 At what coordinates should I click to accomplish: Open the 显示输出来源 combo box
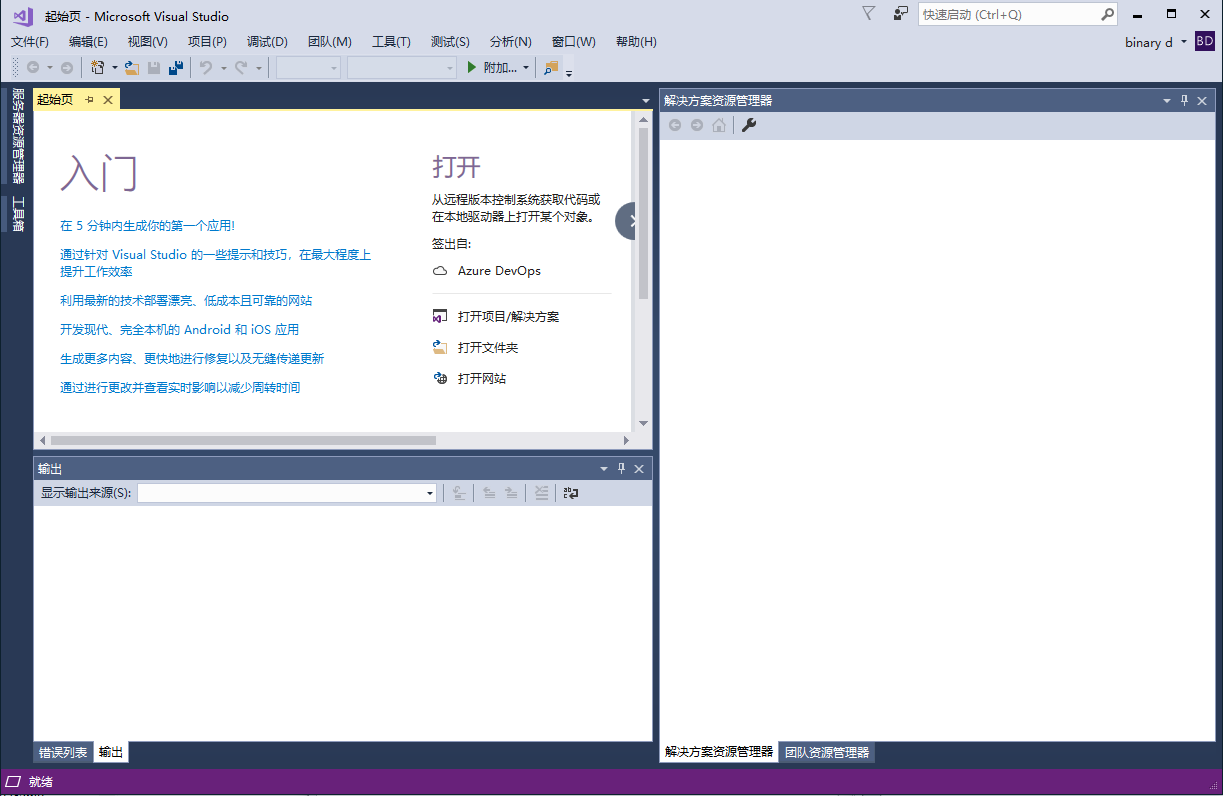pos(287,493)
